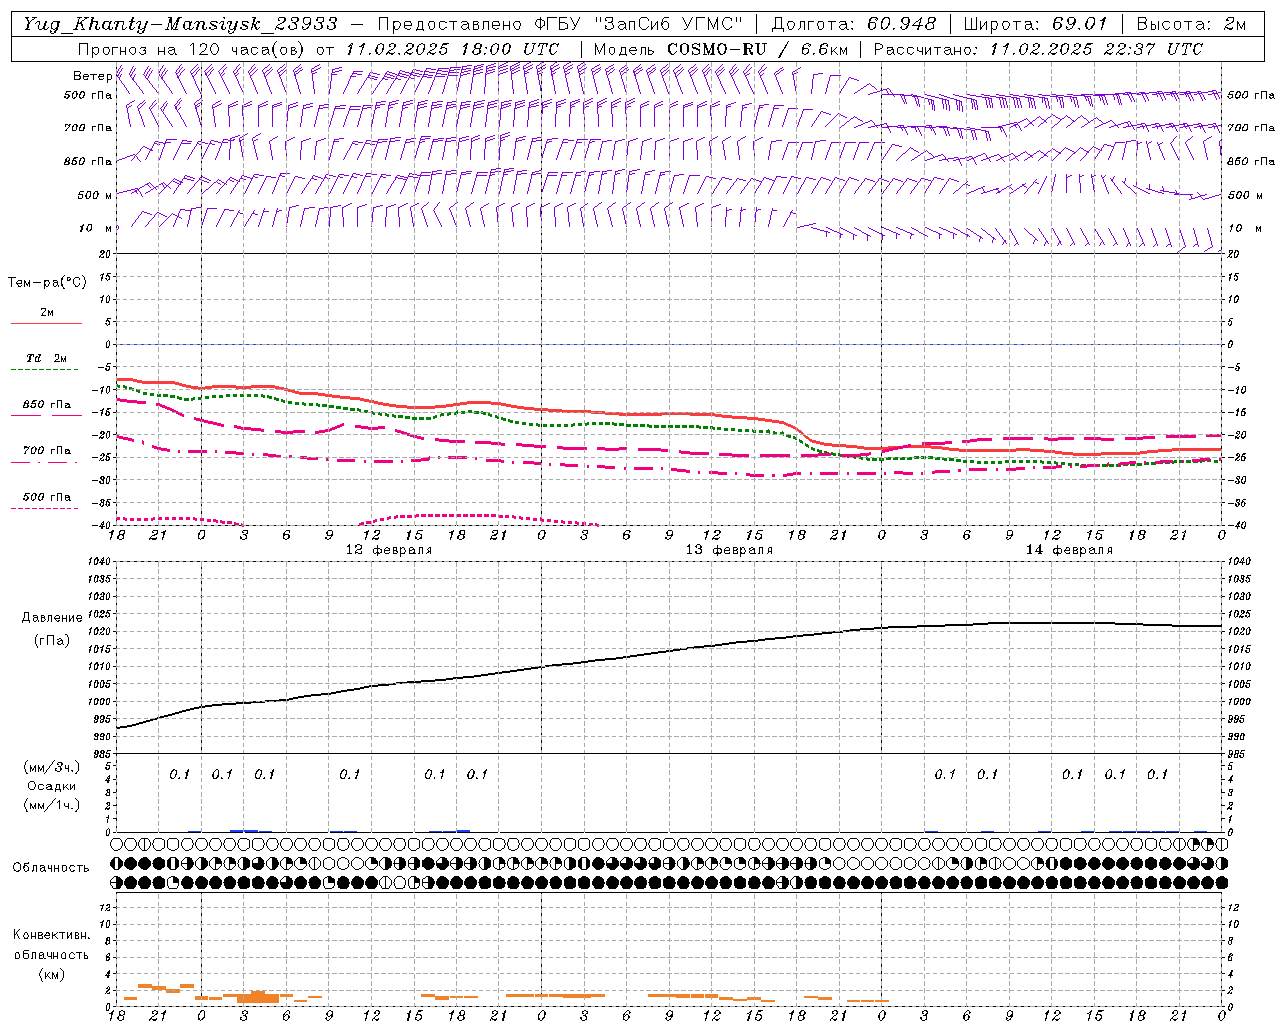Click the Конвективн. облачность label
Viewport: 1280px width, 1024px height.
point(51,945)
